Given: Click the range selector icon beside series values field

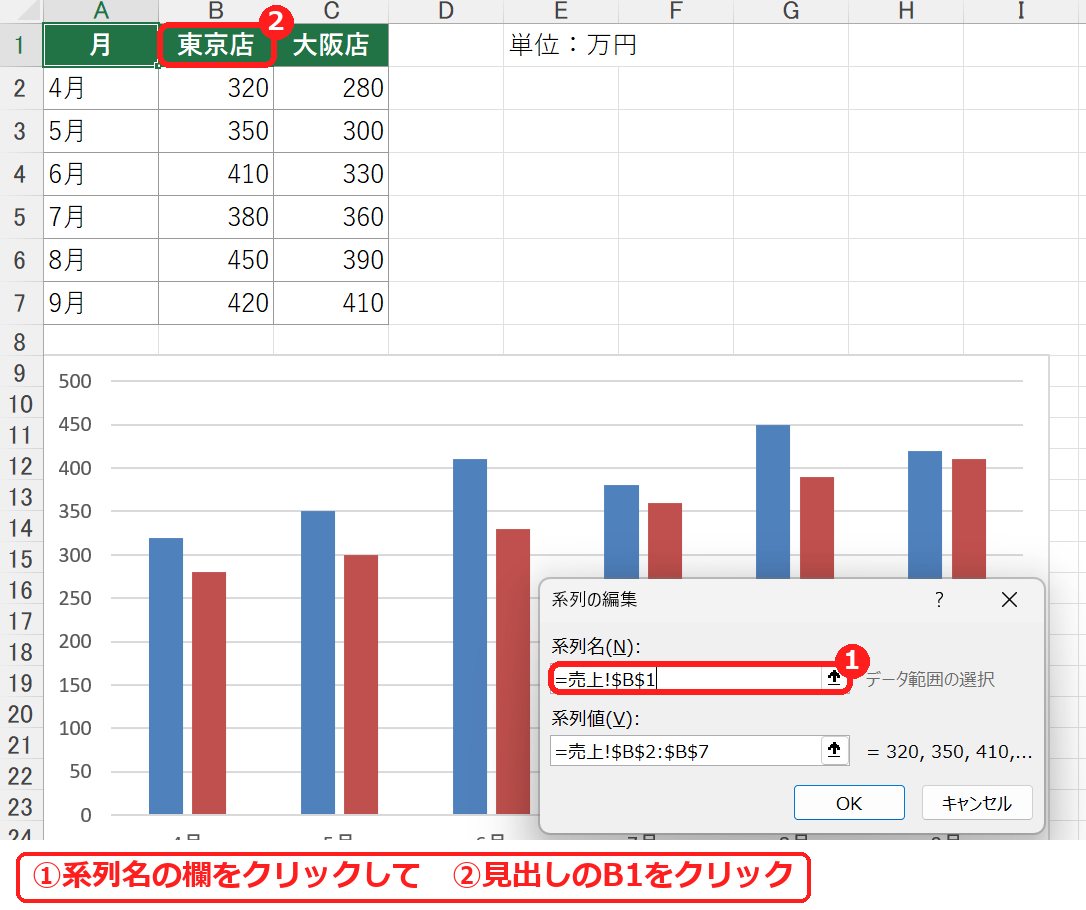Looking at the screenshot, I should [x=834, y=750].
